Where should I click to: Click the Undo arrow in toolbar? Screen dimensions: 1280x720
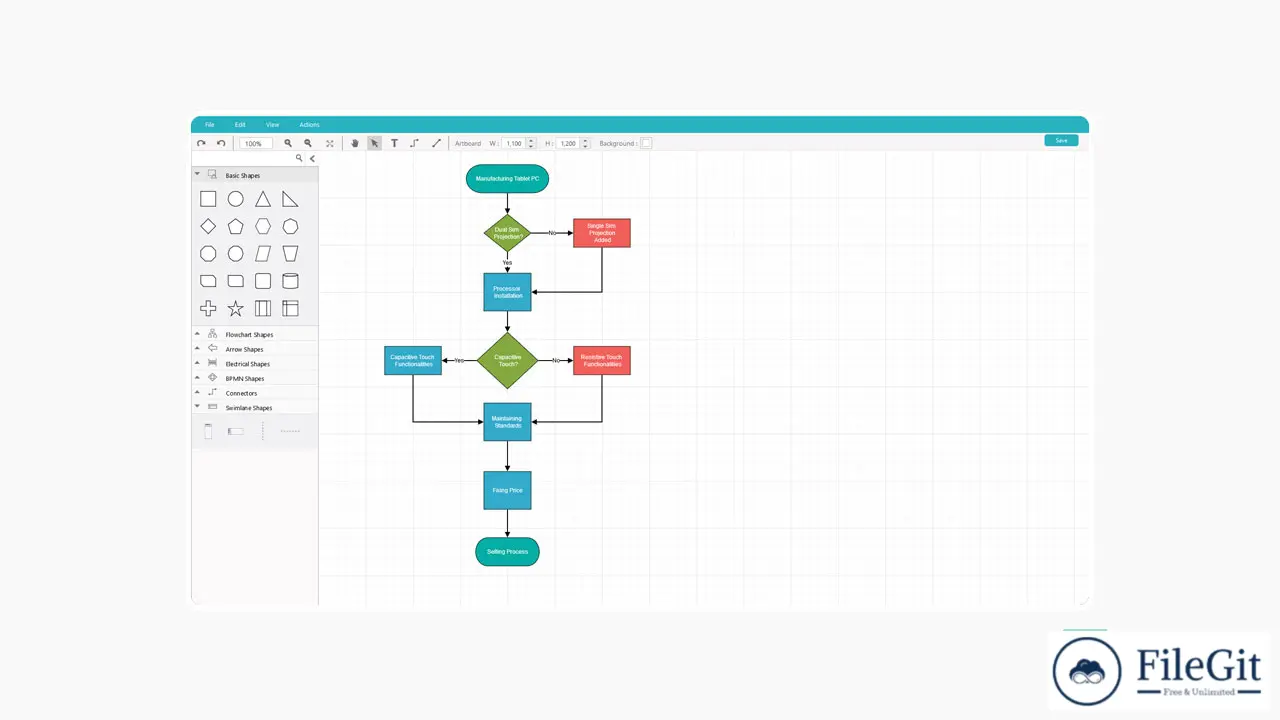221,143
